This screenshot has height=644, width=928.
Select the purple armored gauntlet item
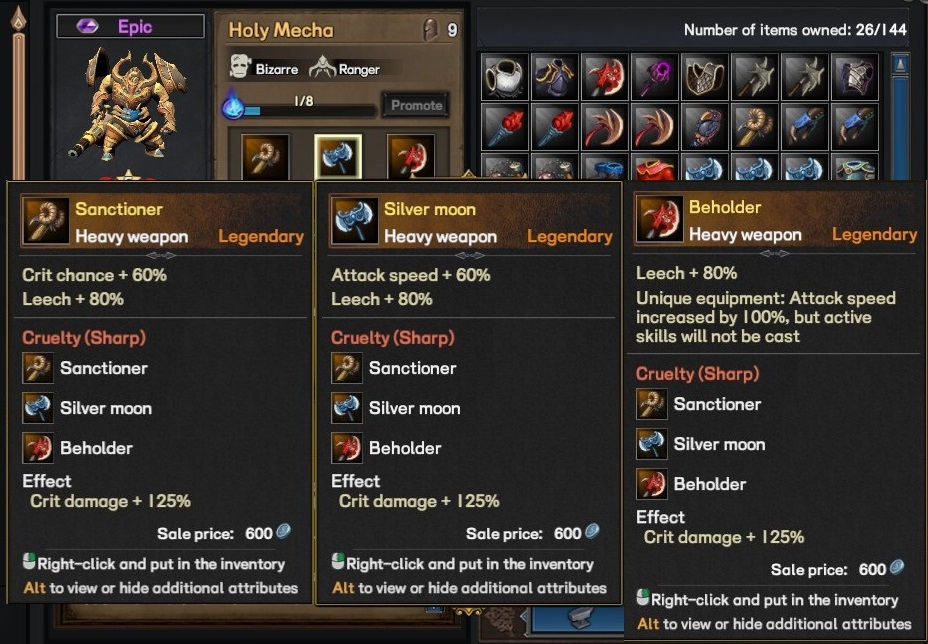point(704,127)
